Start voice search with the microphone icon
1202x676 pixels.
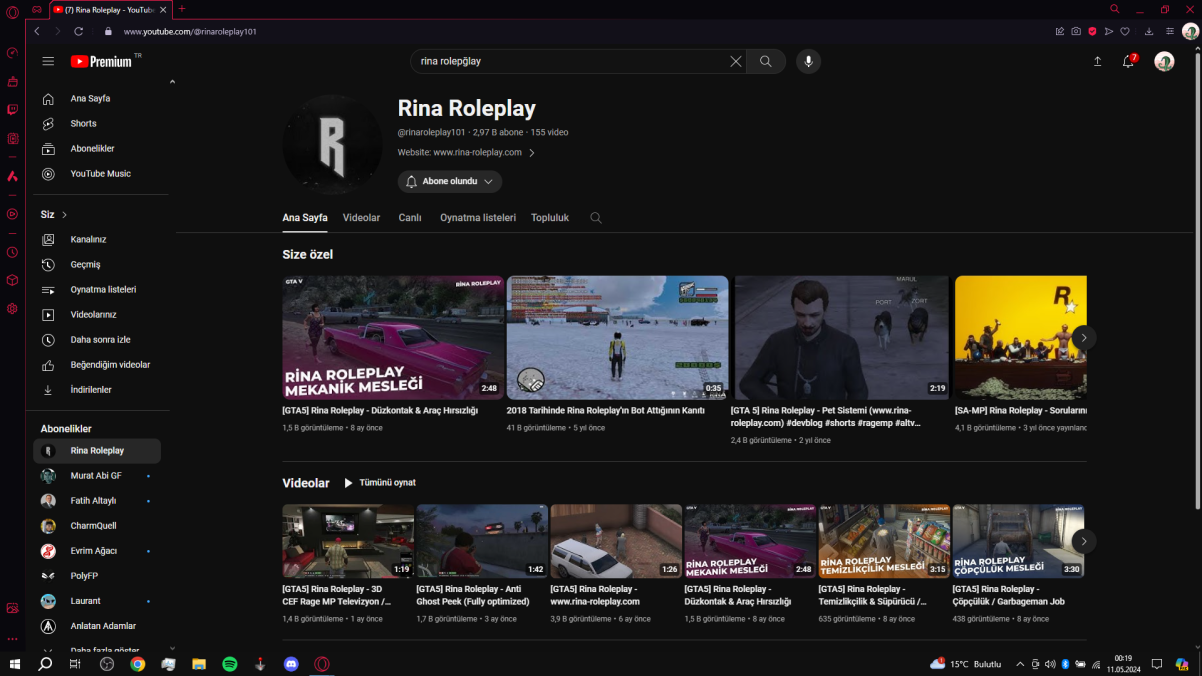click(x=808, y=61)
